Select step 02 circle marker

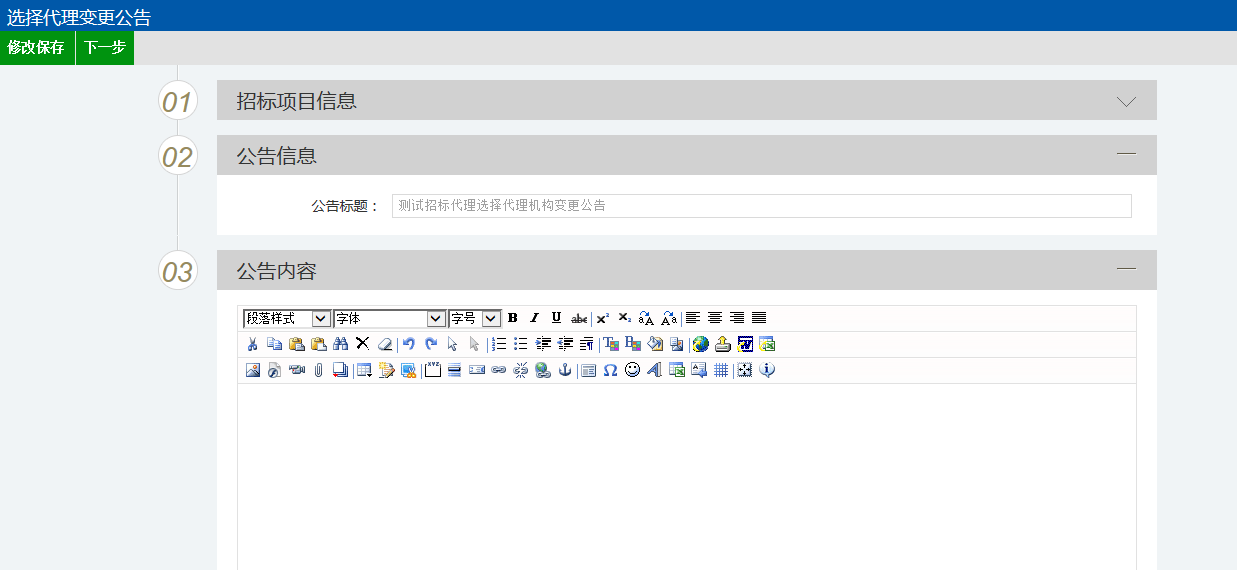[178, 157]
